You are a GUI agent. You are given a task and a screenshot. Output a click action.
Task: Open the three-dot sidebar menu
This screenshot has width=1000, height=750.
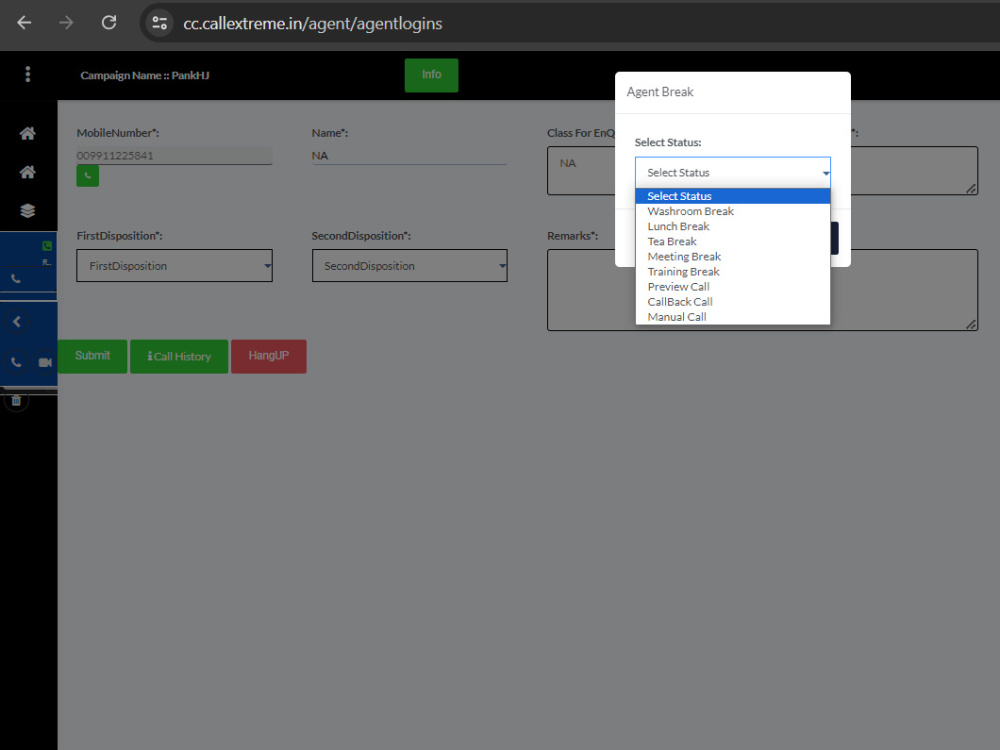point(27,75)
